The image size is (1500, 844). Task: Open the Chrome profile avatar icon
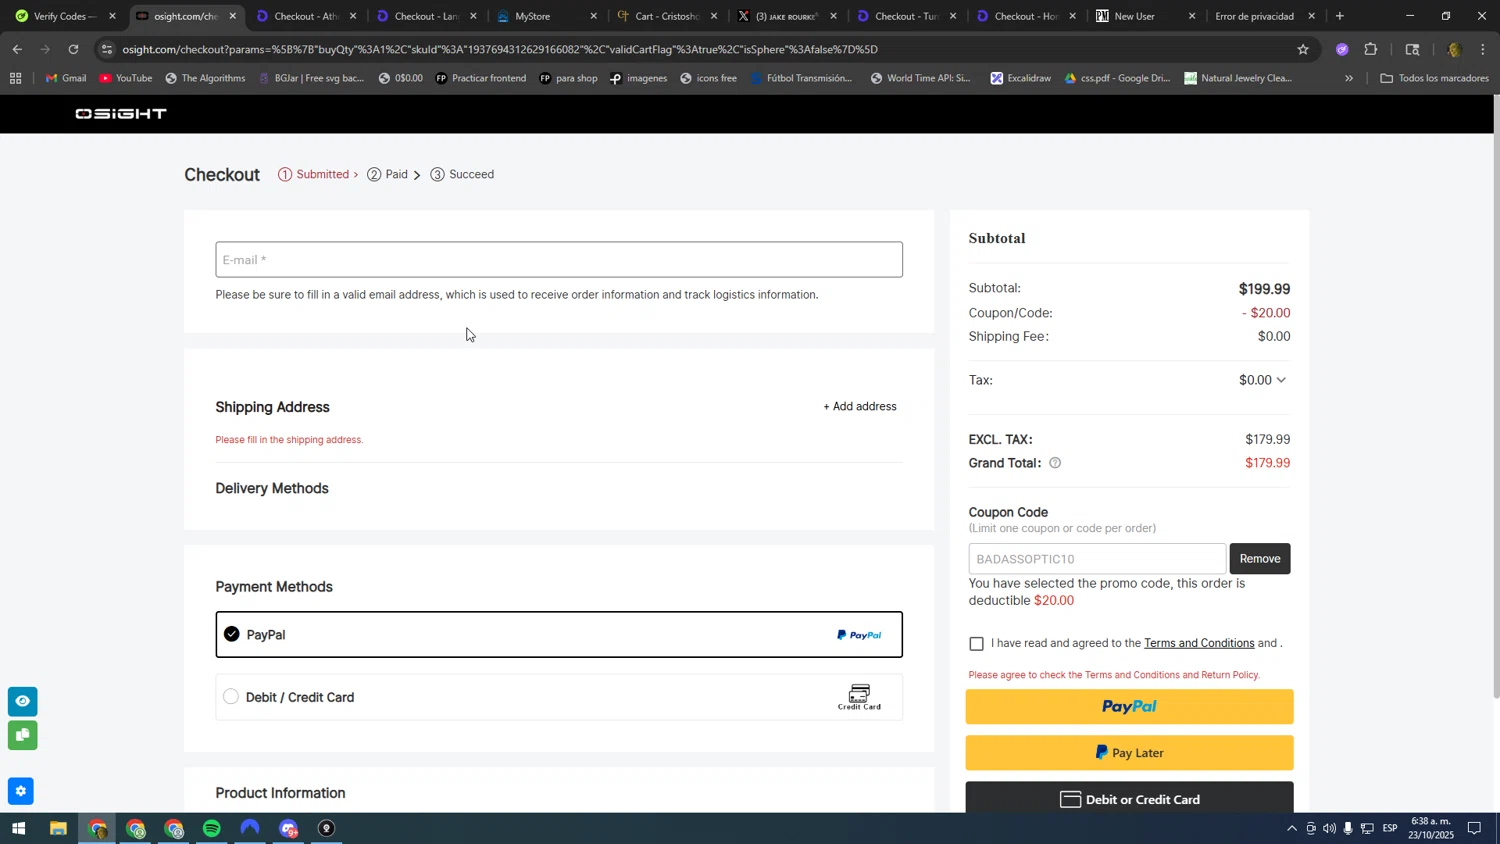coord(1455,49)
